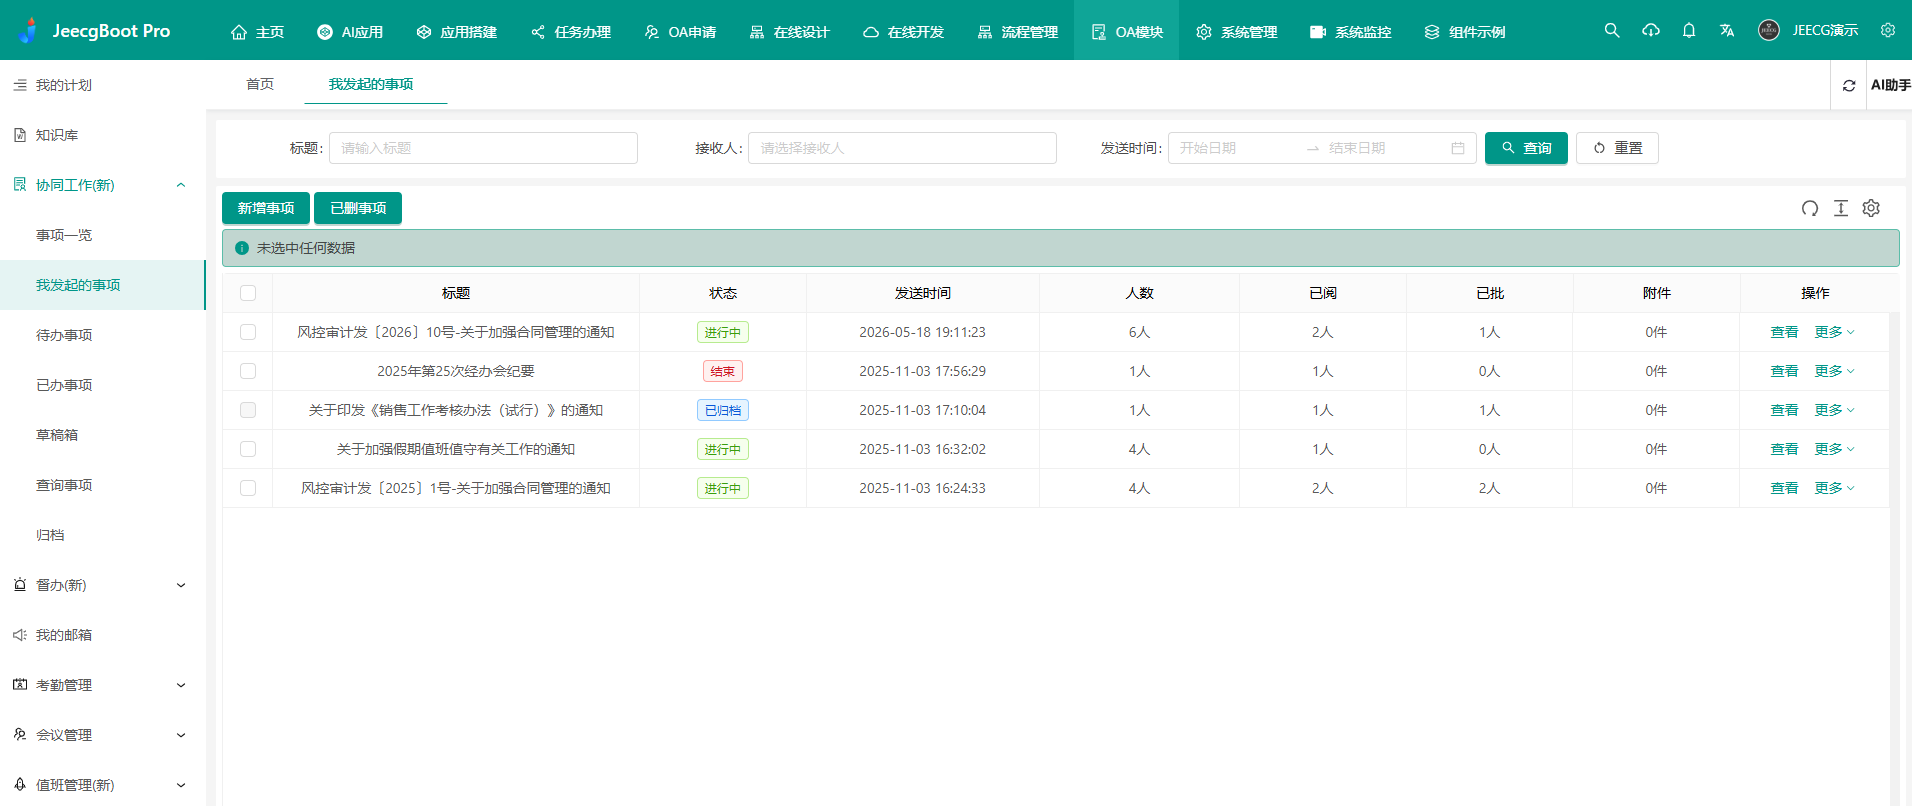The image size is (1912, 806).
Task: Focus the 标题 input field
Action: (x=483, y=148)
